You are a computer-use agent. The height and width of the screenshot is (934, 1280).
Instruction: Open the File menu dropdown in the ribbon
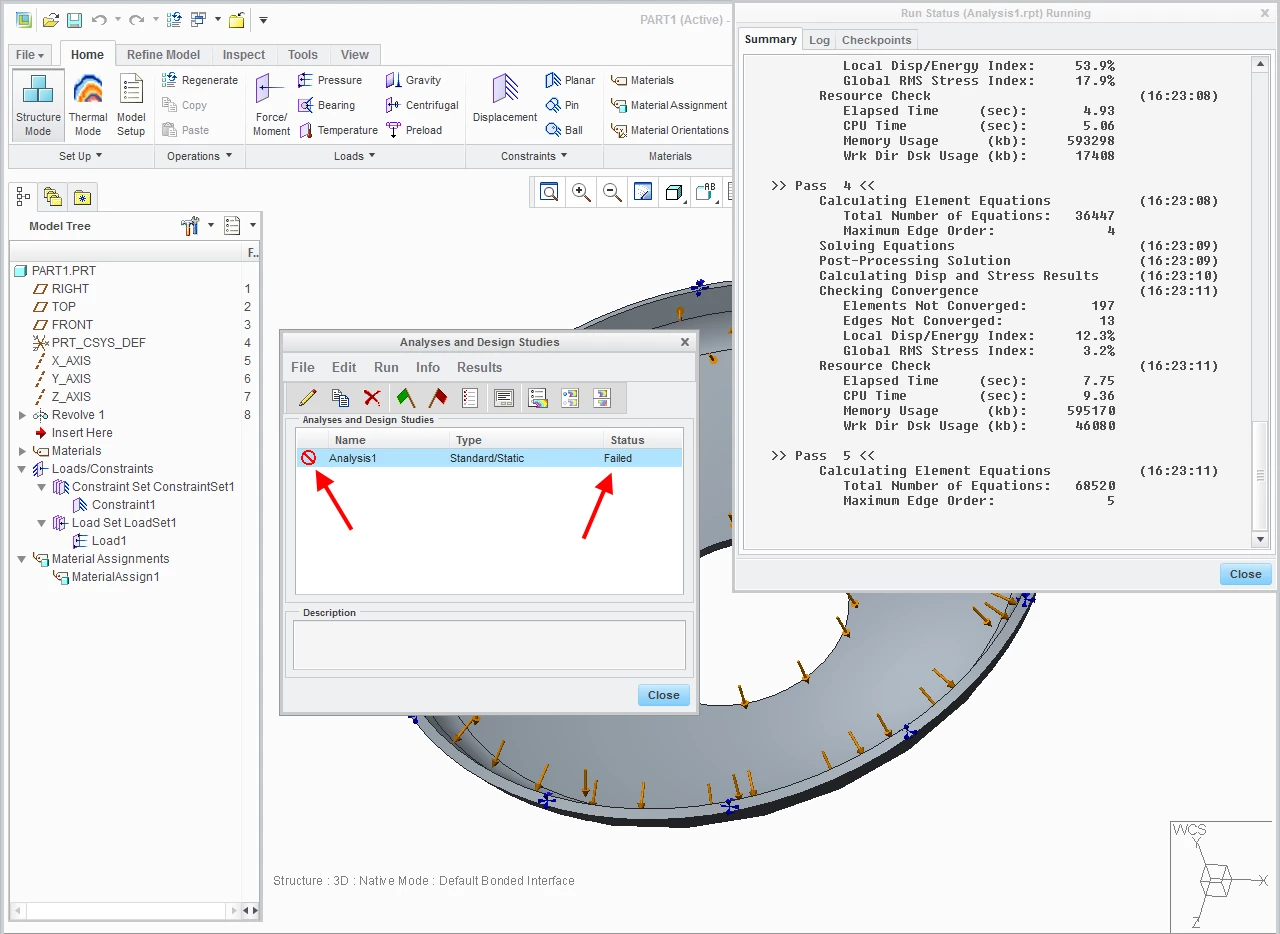(30, 55)
